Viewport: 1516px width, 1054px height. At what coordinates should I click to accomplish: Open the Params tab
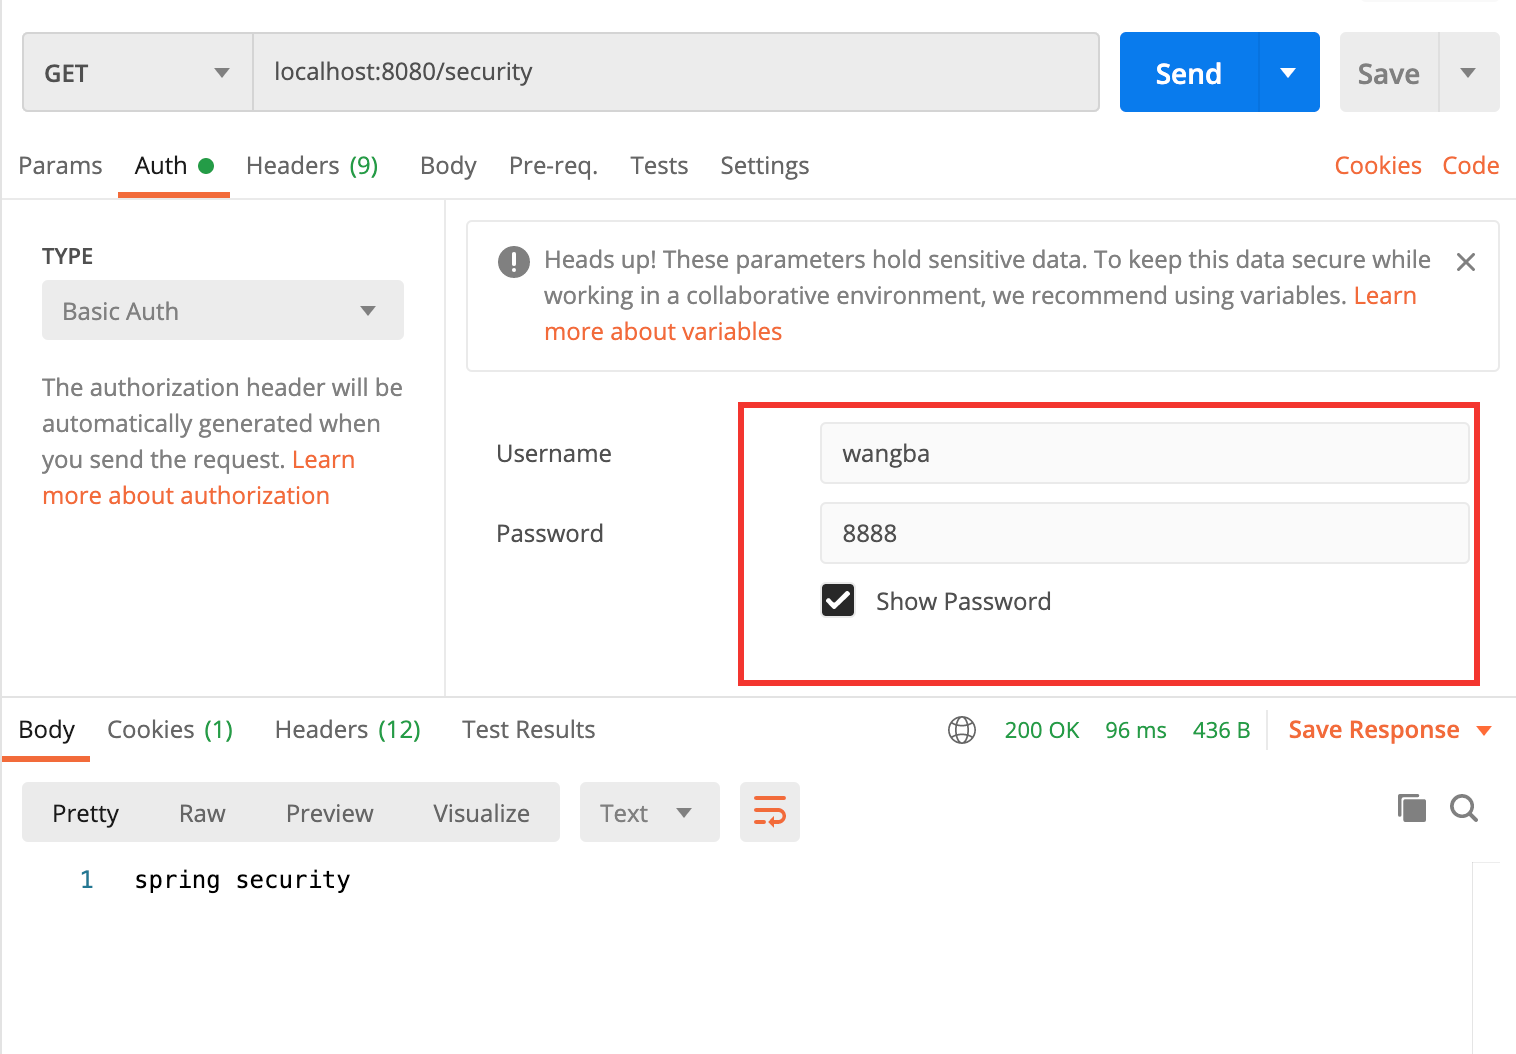coord(60,166)
